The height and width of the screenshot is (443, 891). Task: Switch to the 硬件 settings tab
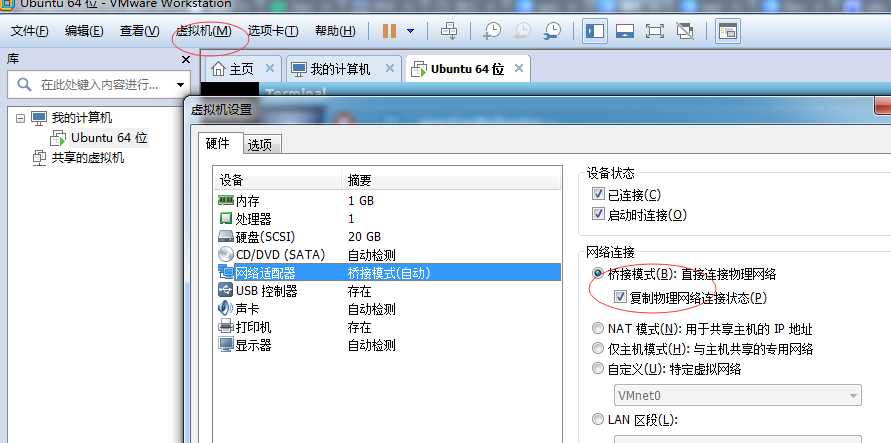[218, 143]
